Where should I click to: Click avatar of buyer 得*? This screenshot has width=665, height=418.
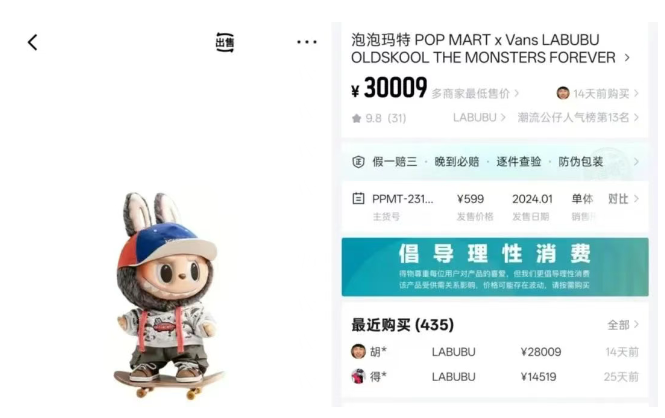click(x=358, y=376)
